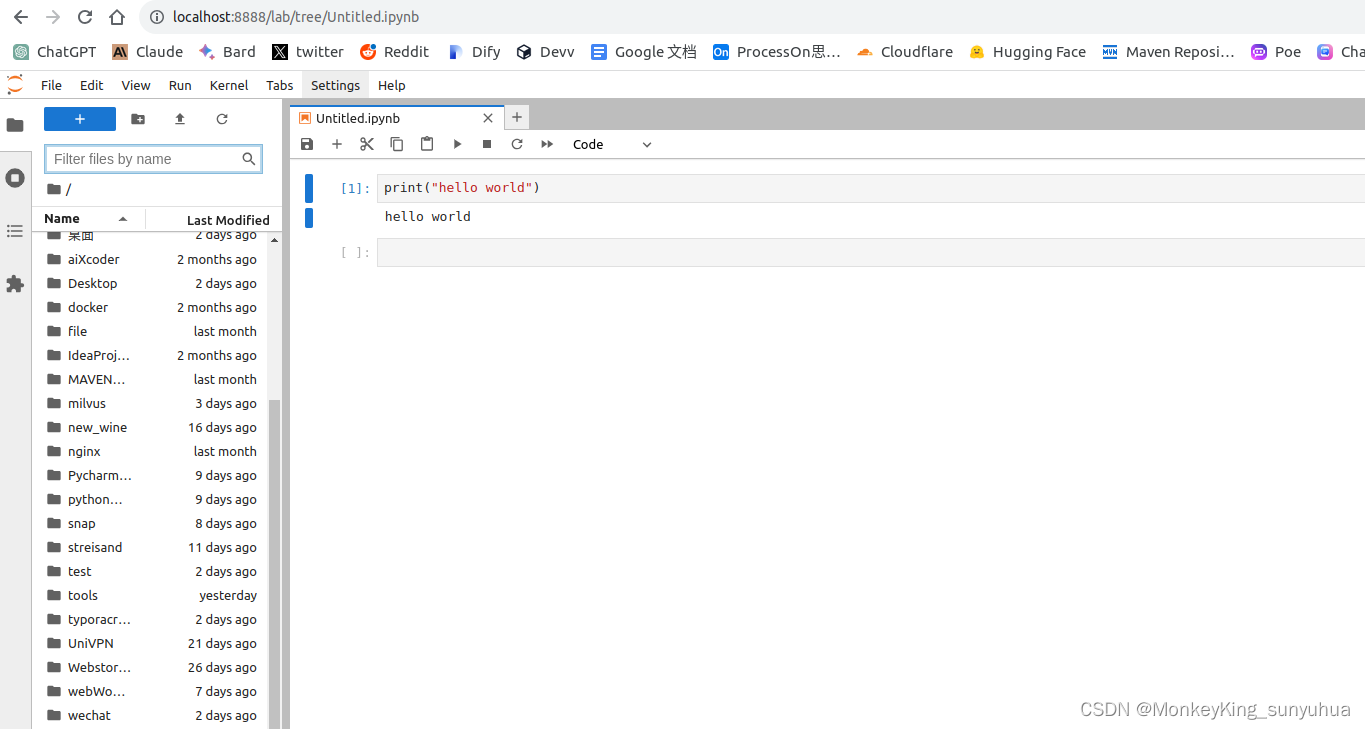Paste cell from clipboard icon
The image size is (1365, 729).
pyautogui.click(x=427, y=144)
